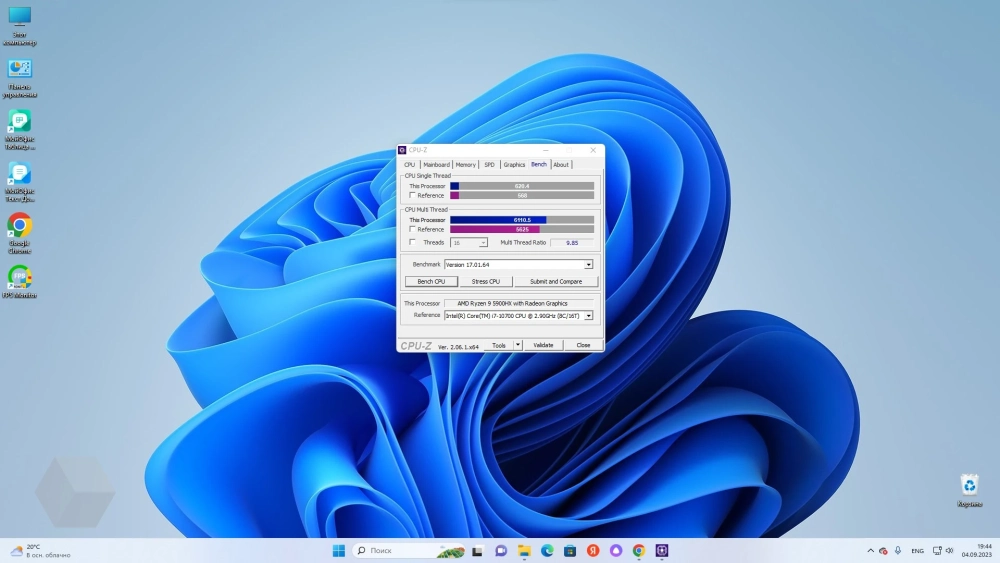
Task: Enable the Multi Thread Reference checkbox
Action: (412, 229)
